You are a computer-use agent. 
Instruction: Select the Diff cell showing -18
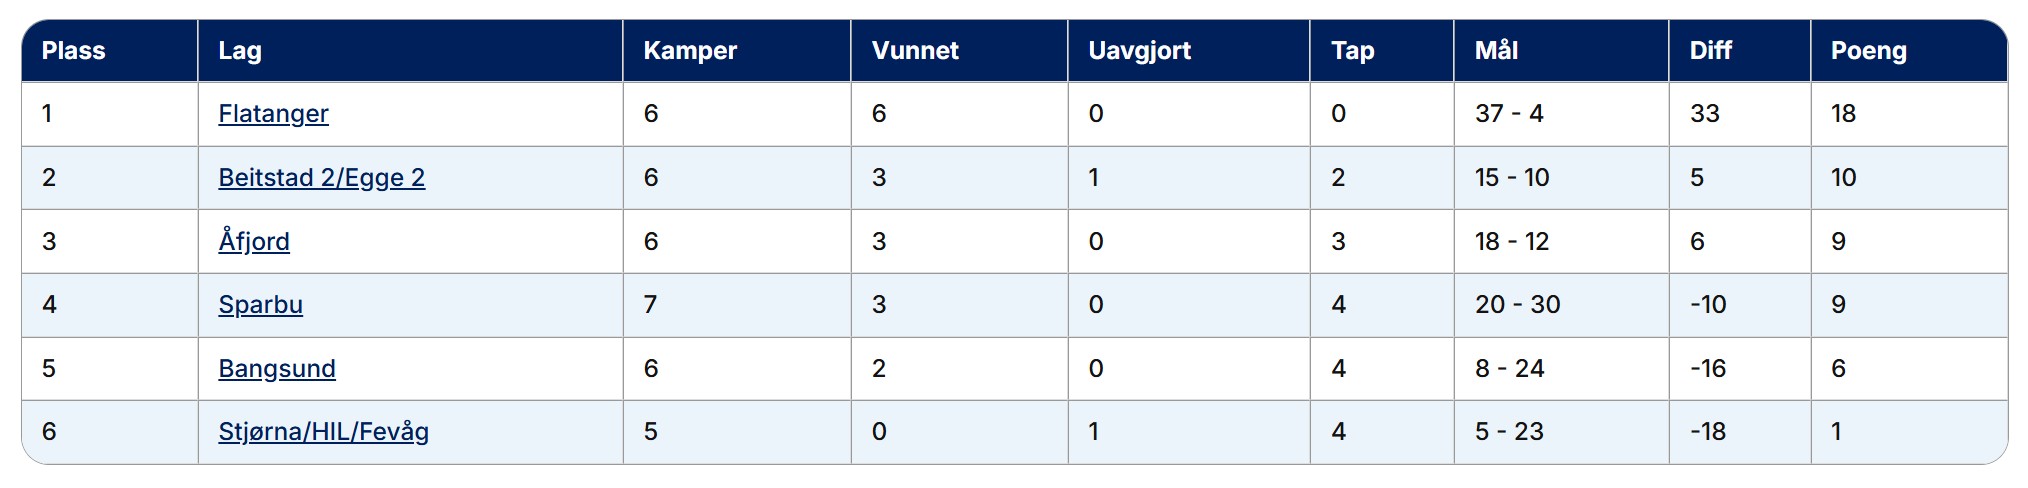coord(1708,432)
